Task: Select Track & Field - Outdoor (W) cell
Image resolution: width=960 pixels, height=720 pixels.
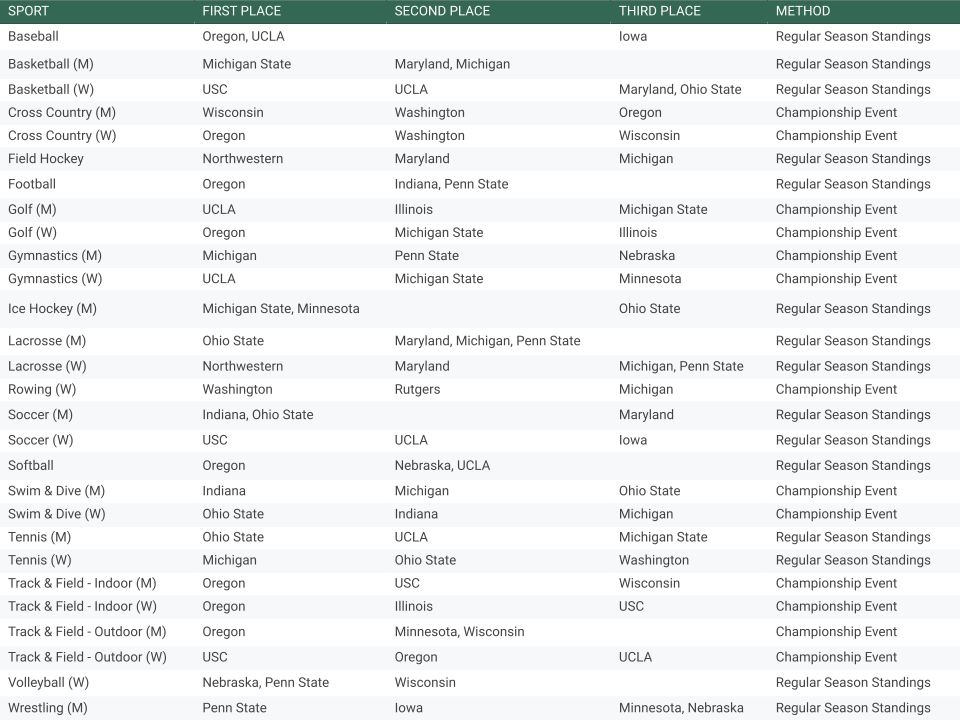Action: click(x=87, y=657)
